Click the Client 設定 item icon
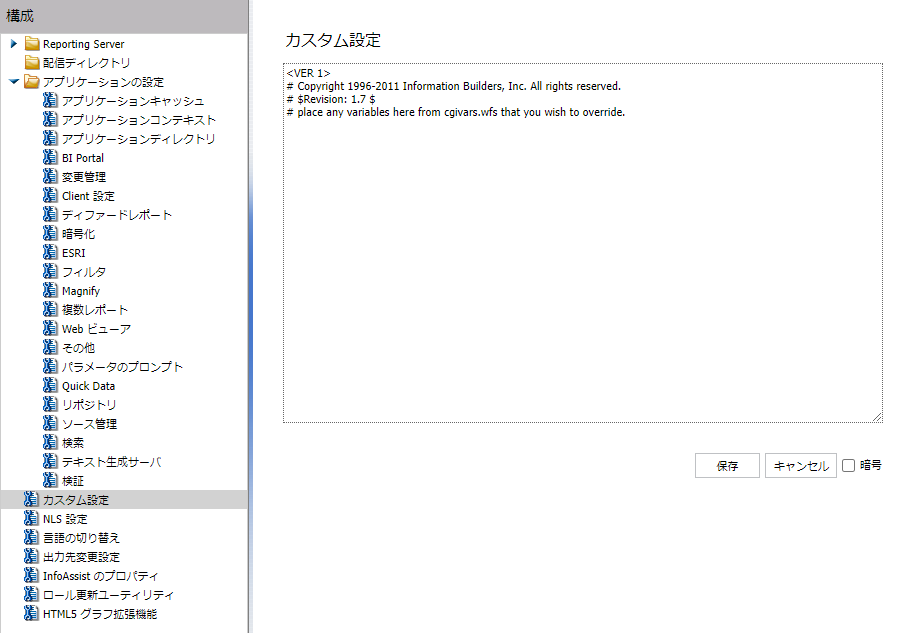The image size is (904, 633). pos(50,195)
